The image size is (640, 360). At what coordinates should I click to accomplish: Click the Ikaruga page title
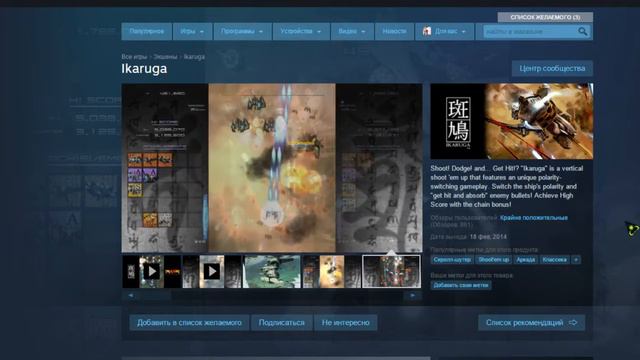pyautogui.click(x=144, y=69)
